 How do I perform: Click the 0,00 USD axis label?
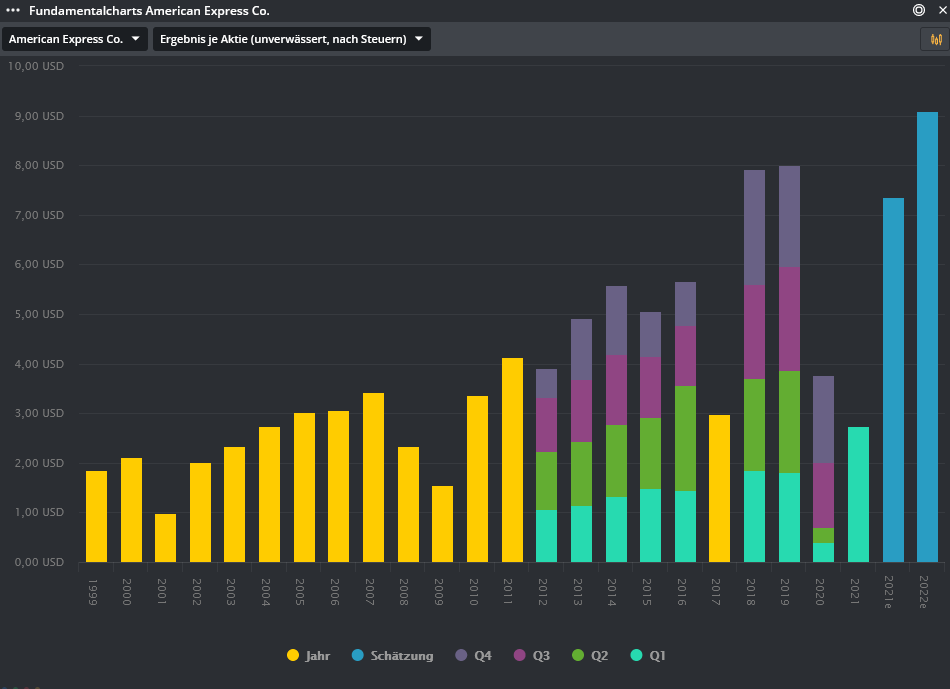(x=39, y=562)
